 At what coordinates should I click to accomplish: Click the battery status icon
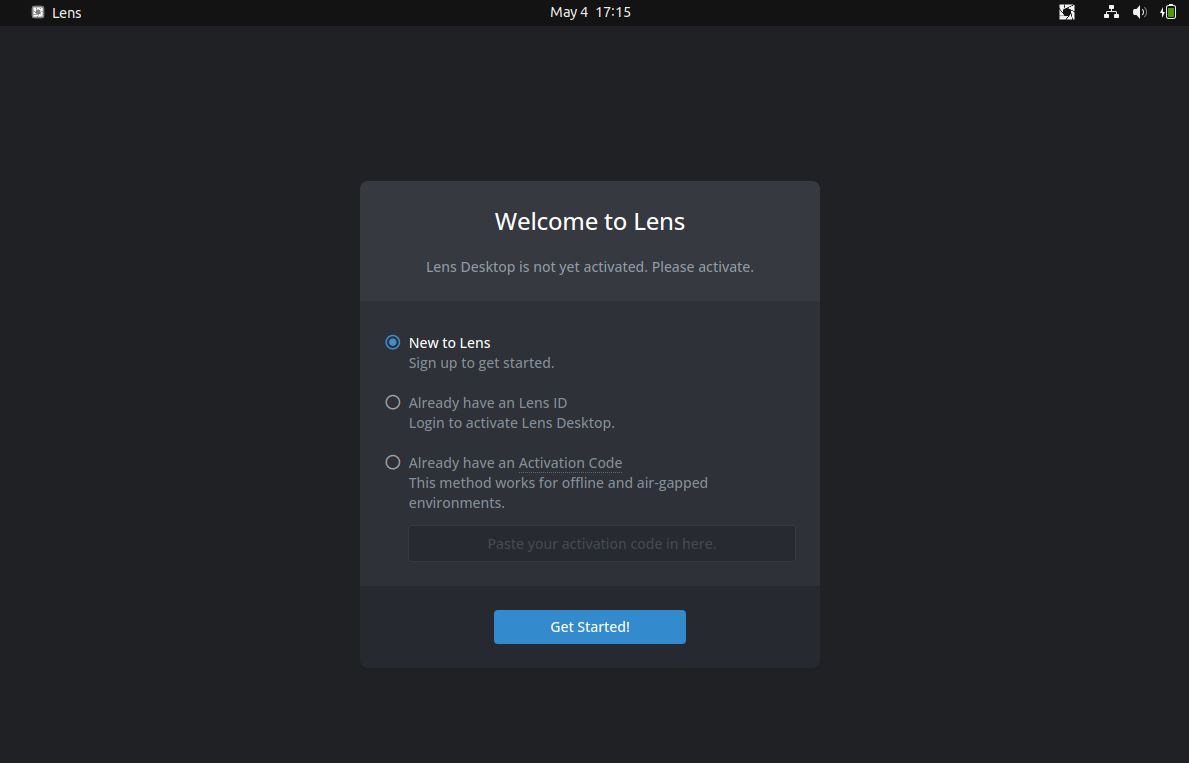1168,12
